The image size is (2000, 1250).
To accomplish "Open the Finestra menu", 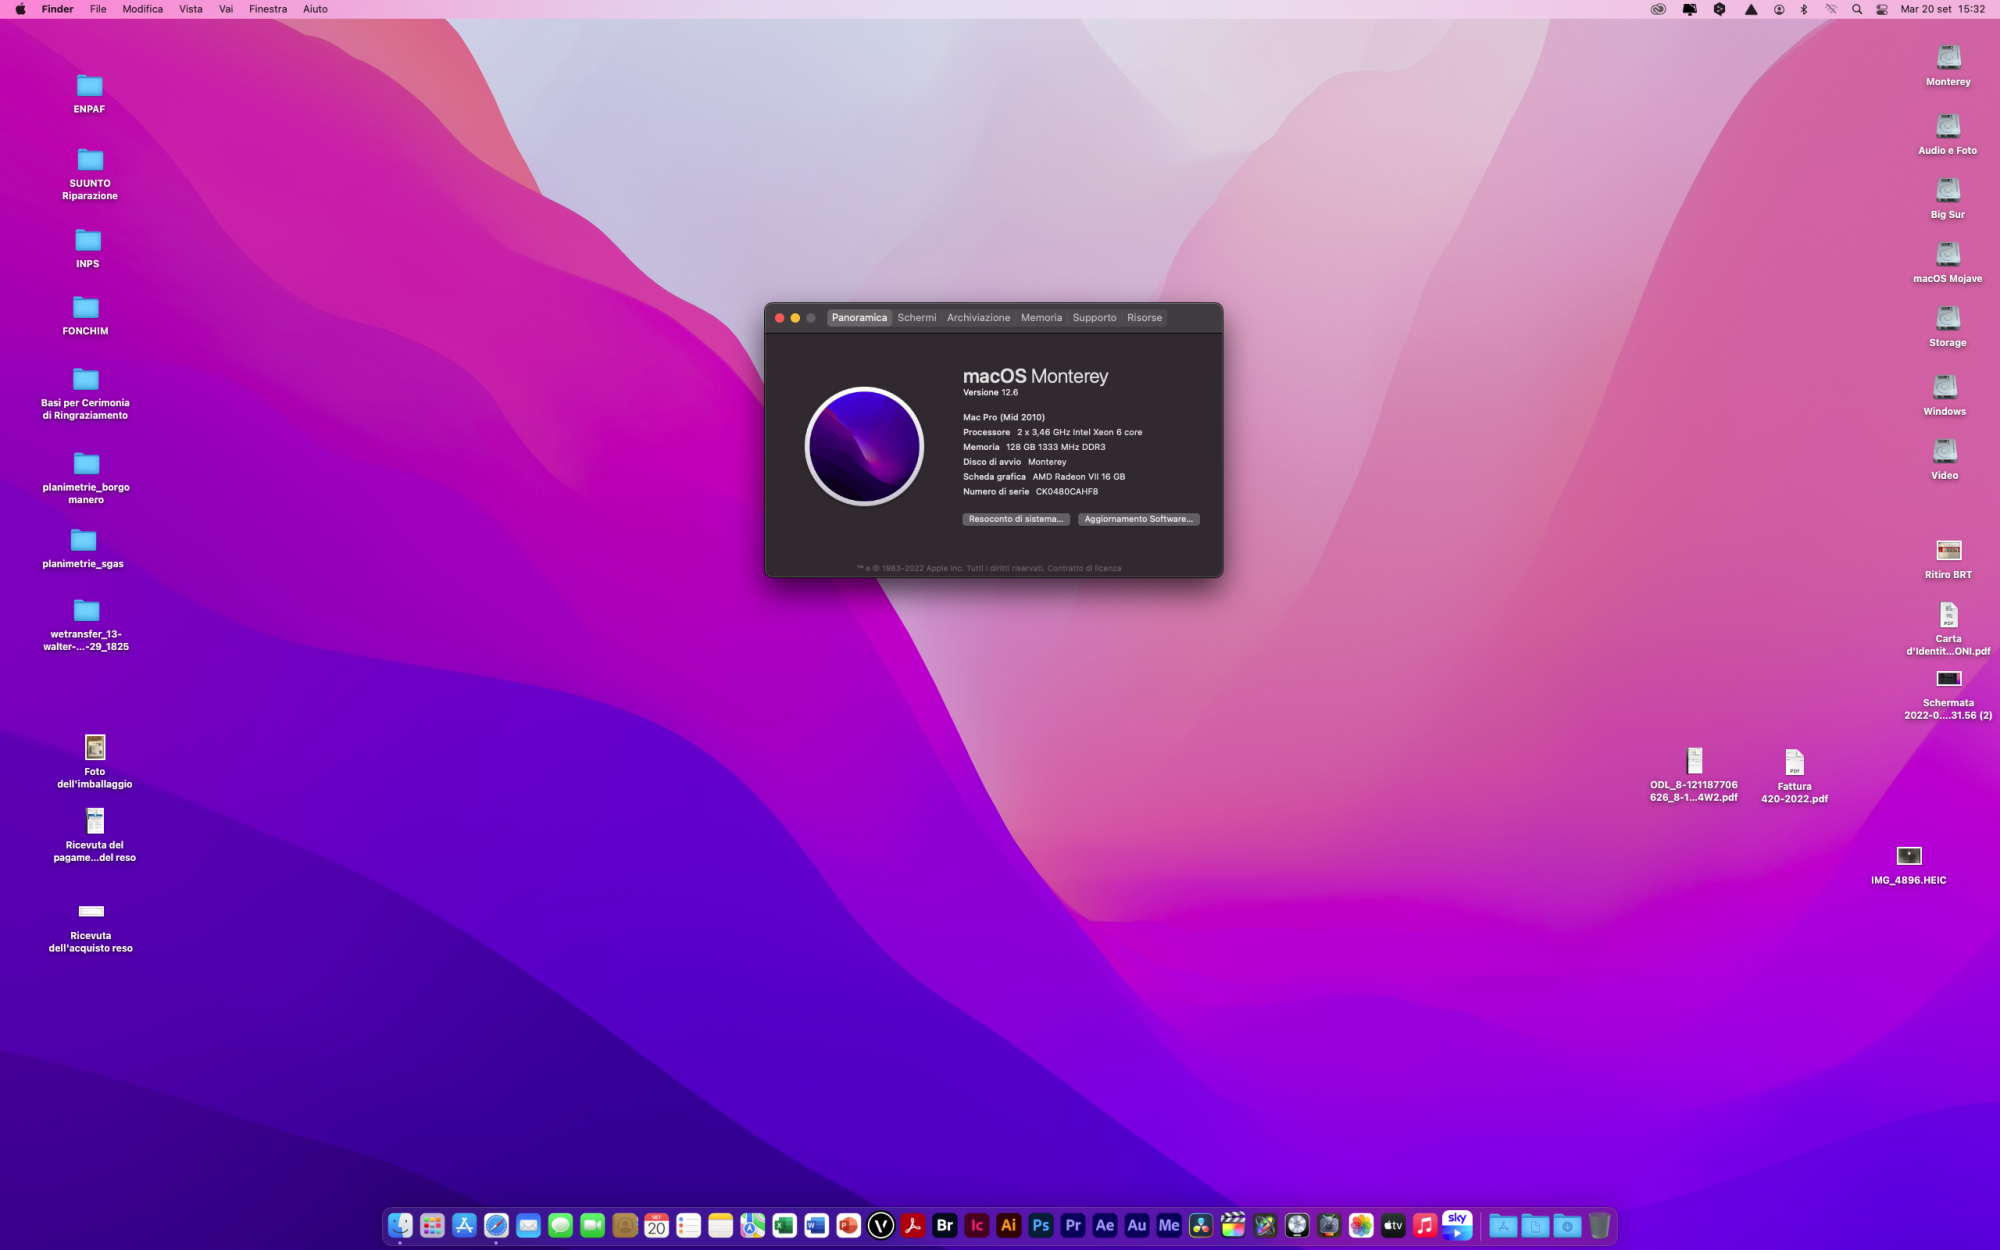I will coord(267,9).
